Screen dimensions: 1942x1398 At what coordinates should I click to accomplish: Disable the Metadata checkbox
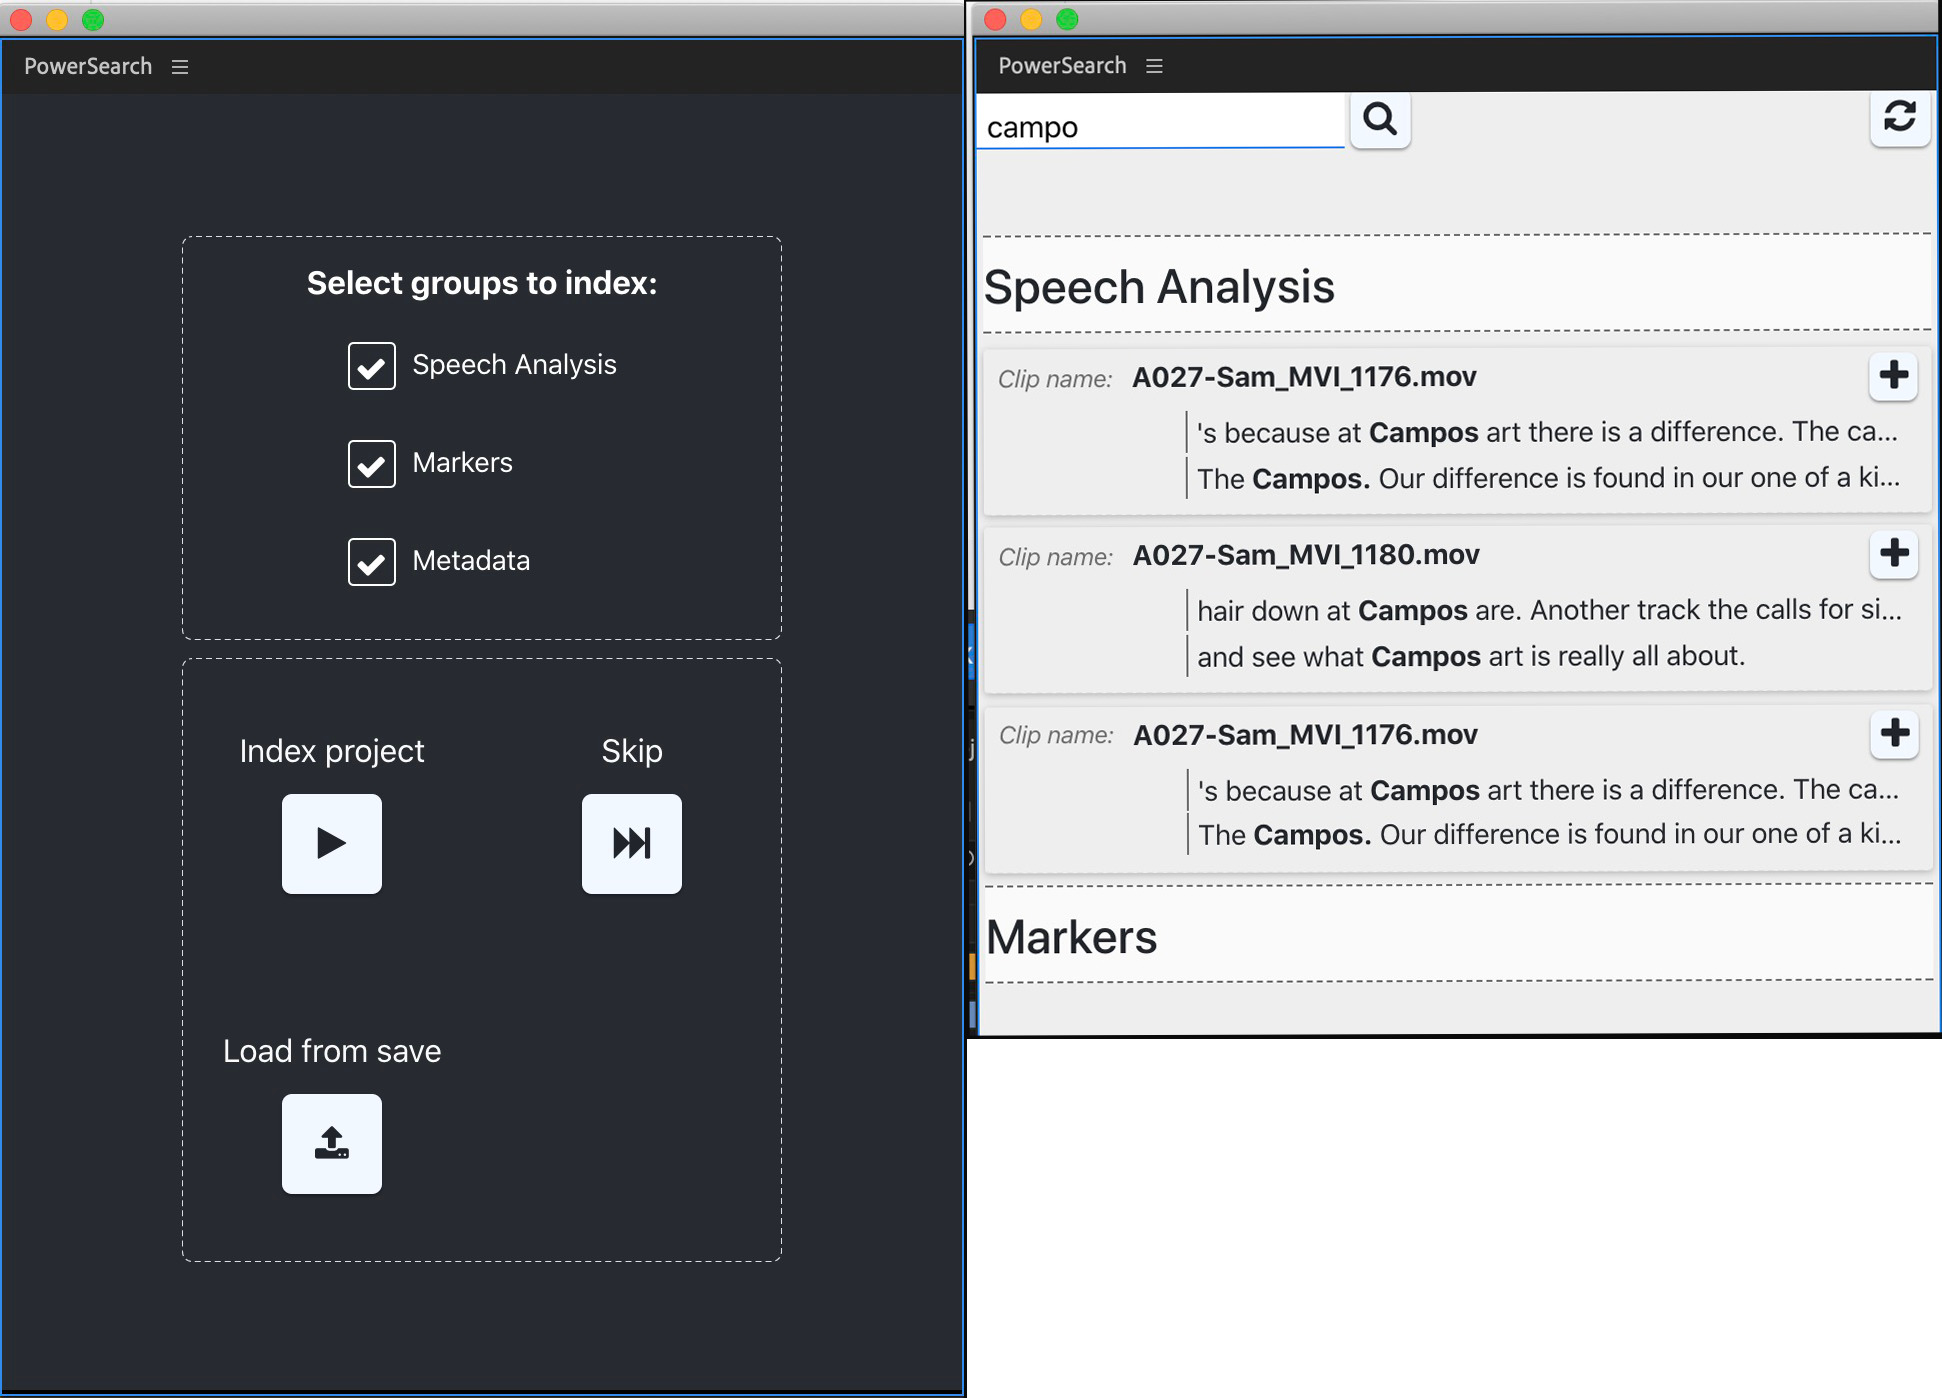point(371,560)
